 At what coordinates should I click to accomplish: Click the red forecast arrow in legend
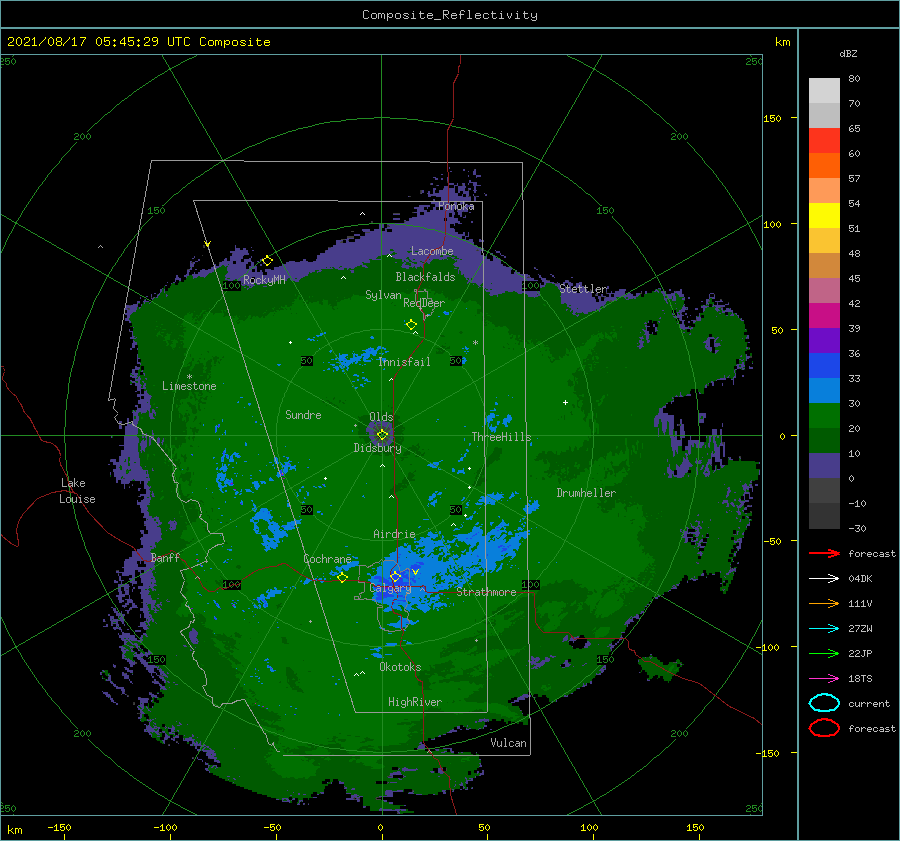click(824, 553)
